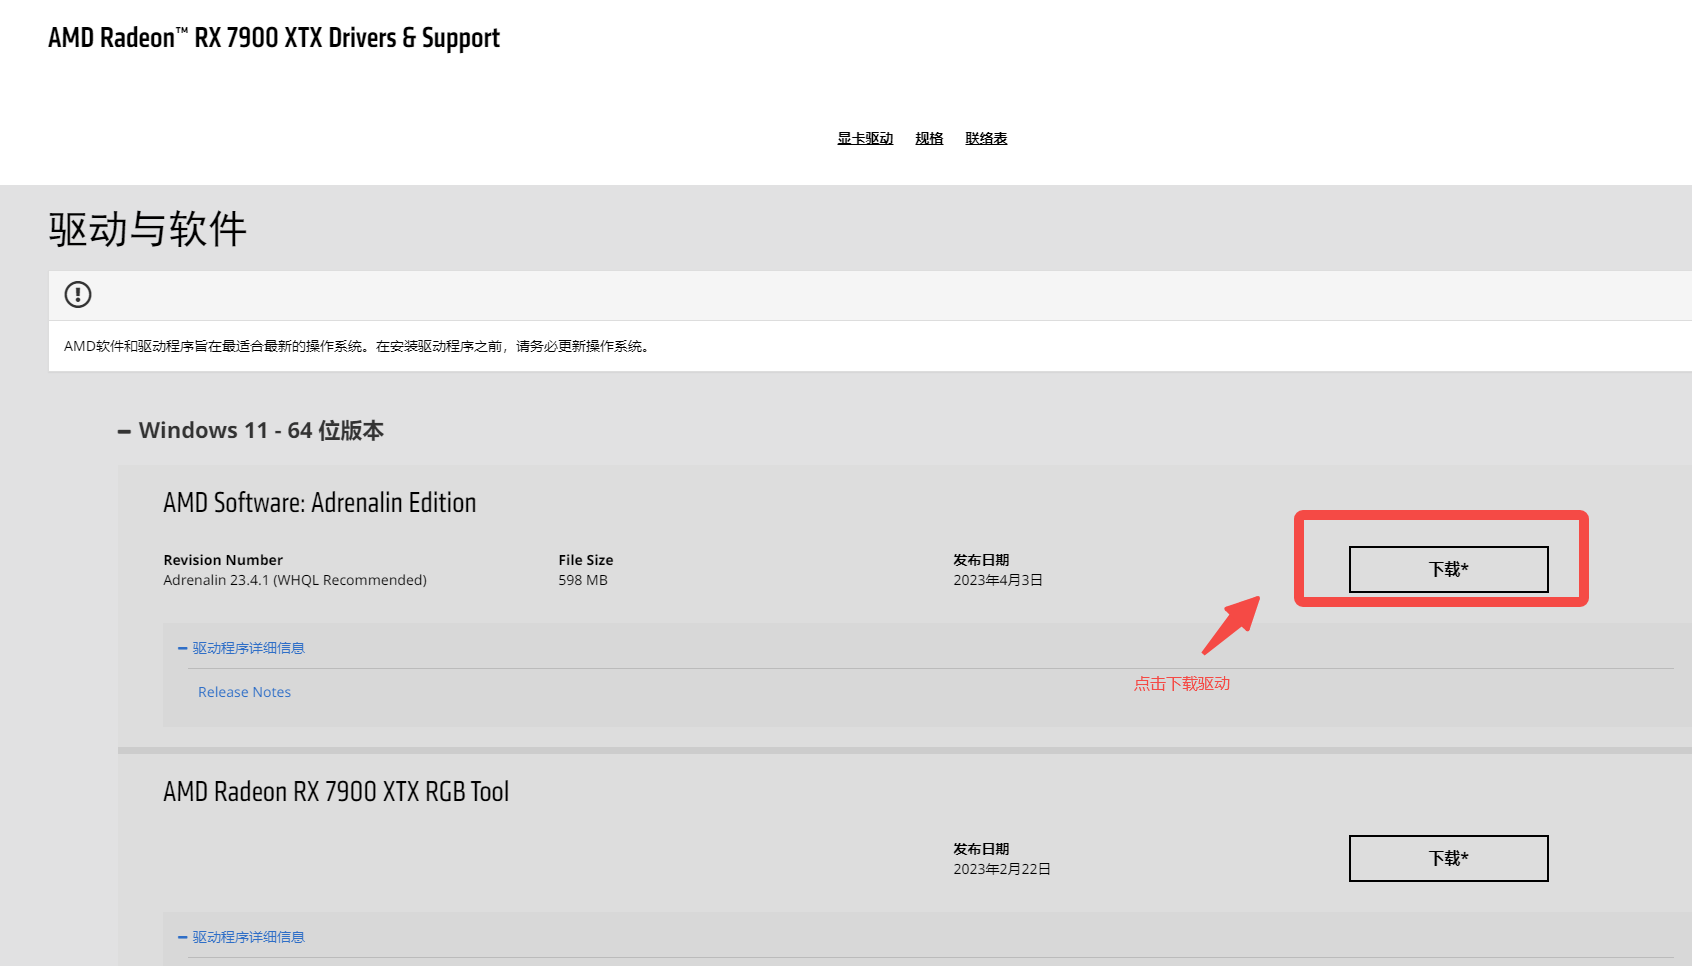This screenshot has width=1692, height=966.
Task: Click the AMD Software: Adrenalin Edition heading
Action: [x=320, y=503]
